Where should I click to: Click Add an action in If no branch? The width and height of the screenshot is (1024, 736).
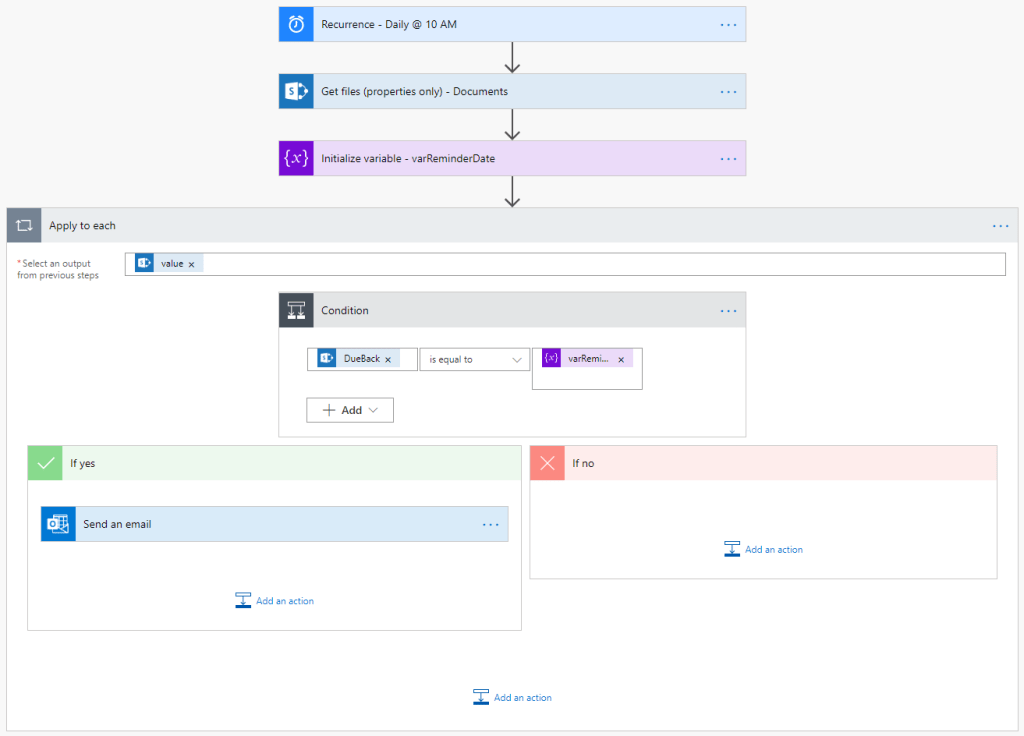764,549
